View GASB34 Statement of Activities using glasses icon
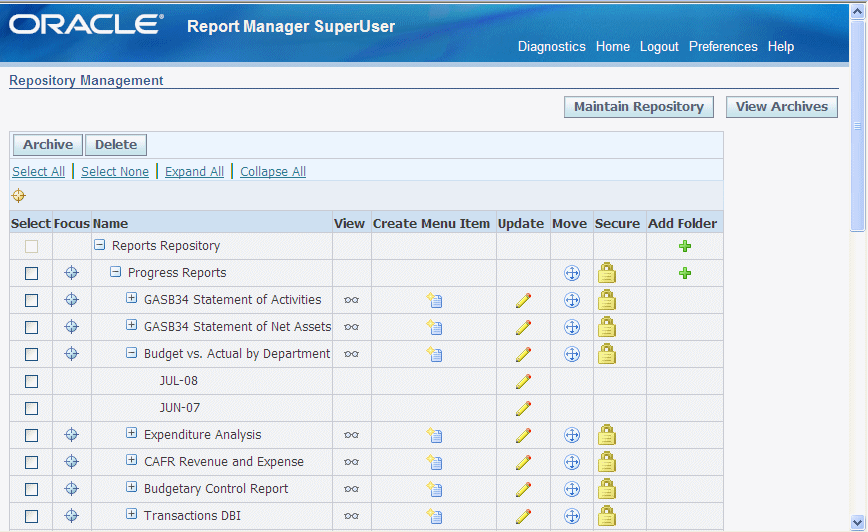The width and height of the screenshot is (868, 532). click(352, 300)
